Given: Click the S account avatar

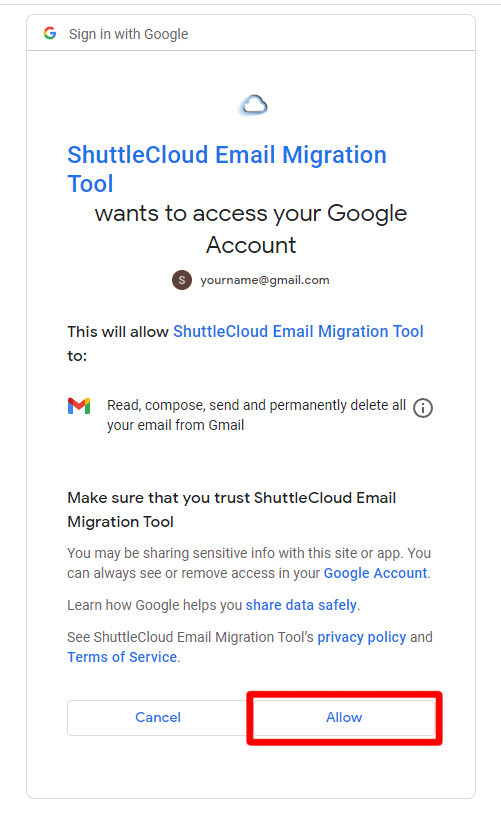Looking at the screenshot, I should [182, 280].
